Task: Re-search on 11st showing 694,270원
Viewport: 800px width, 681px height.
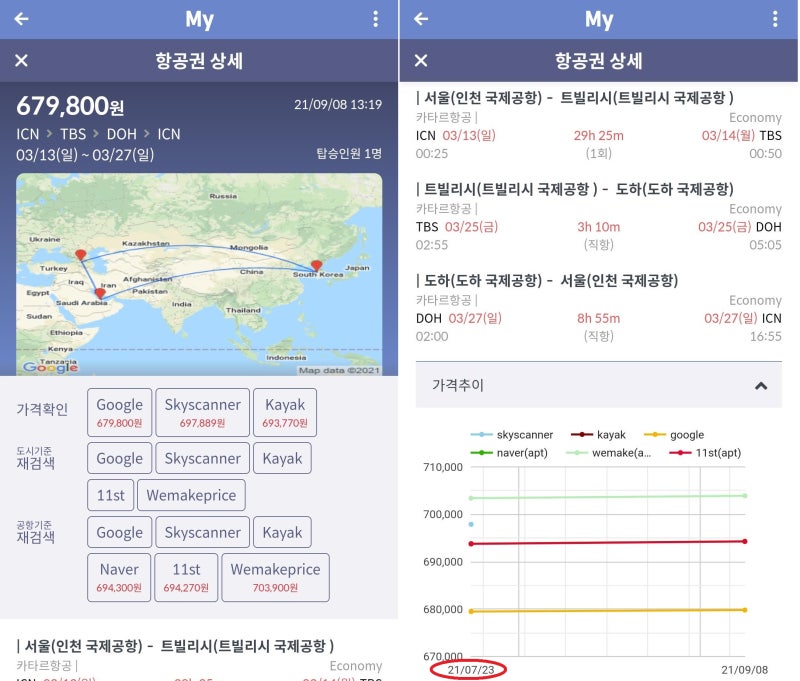Action: pyautogui.click(x=186, y=577)
